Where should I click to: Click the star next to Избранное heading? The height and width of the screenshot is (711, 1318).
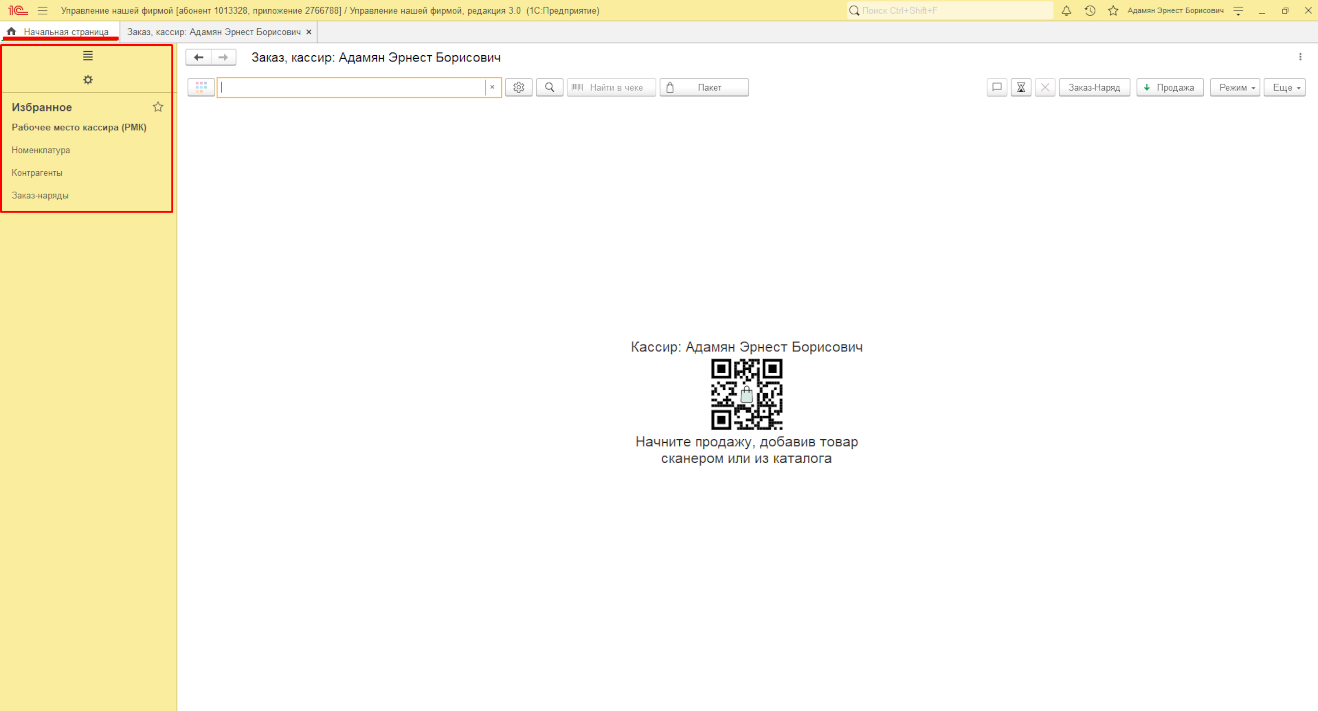158,107
